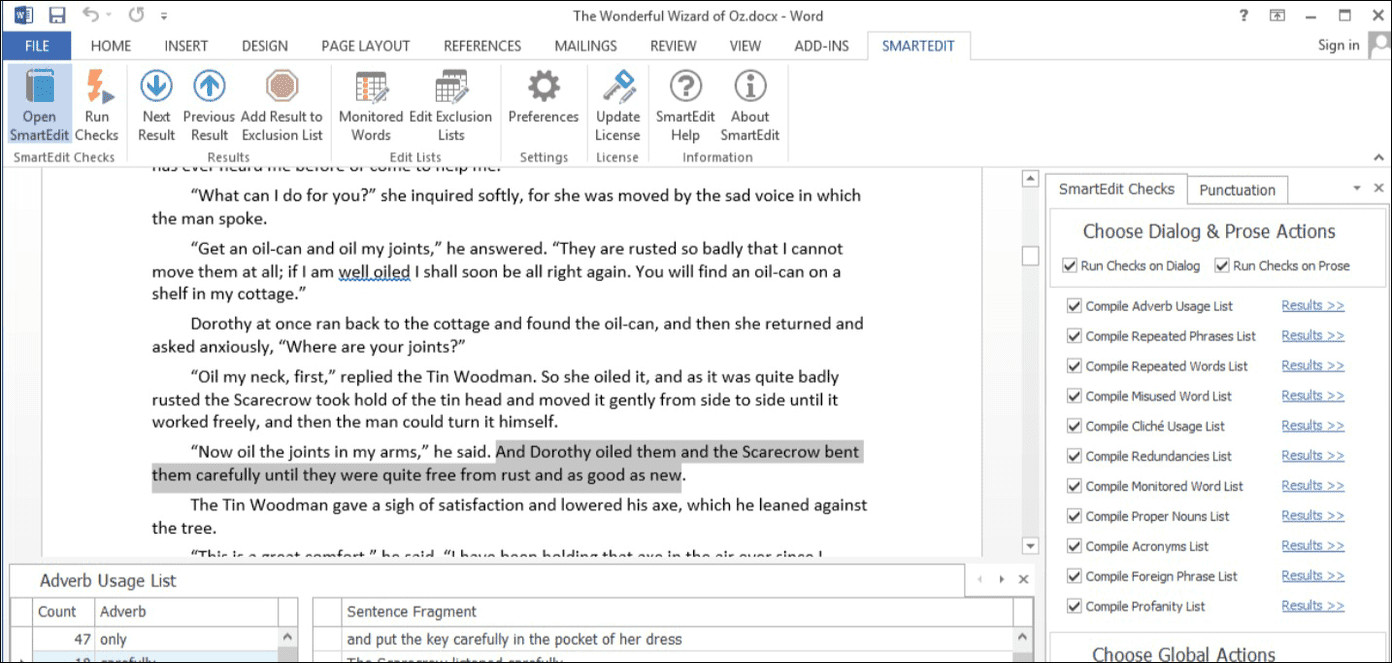Uncheck Compile Repeated Phrases List
The image size is (1392, 663).
1074,336
